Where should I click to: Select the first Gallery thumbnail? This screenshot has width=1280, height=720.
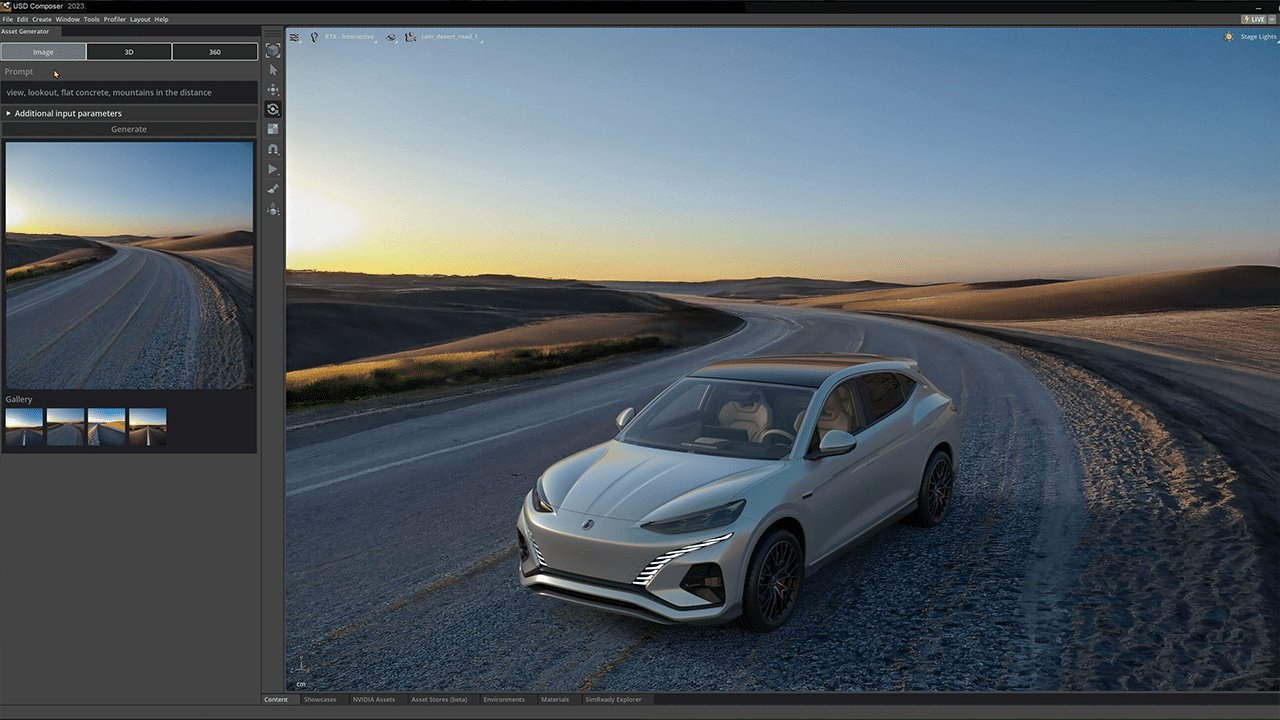tap(24, 427)
